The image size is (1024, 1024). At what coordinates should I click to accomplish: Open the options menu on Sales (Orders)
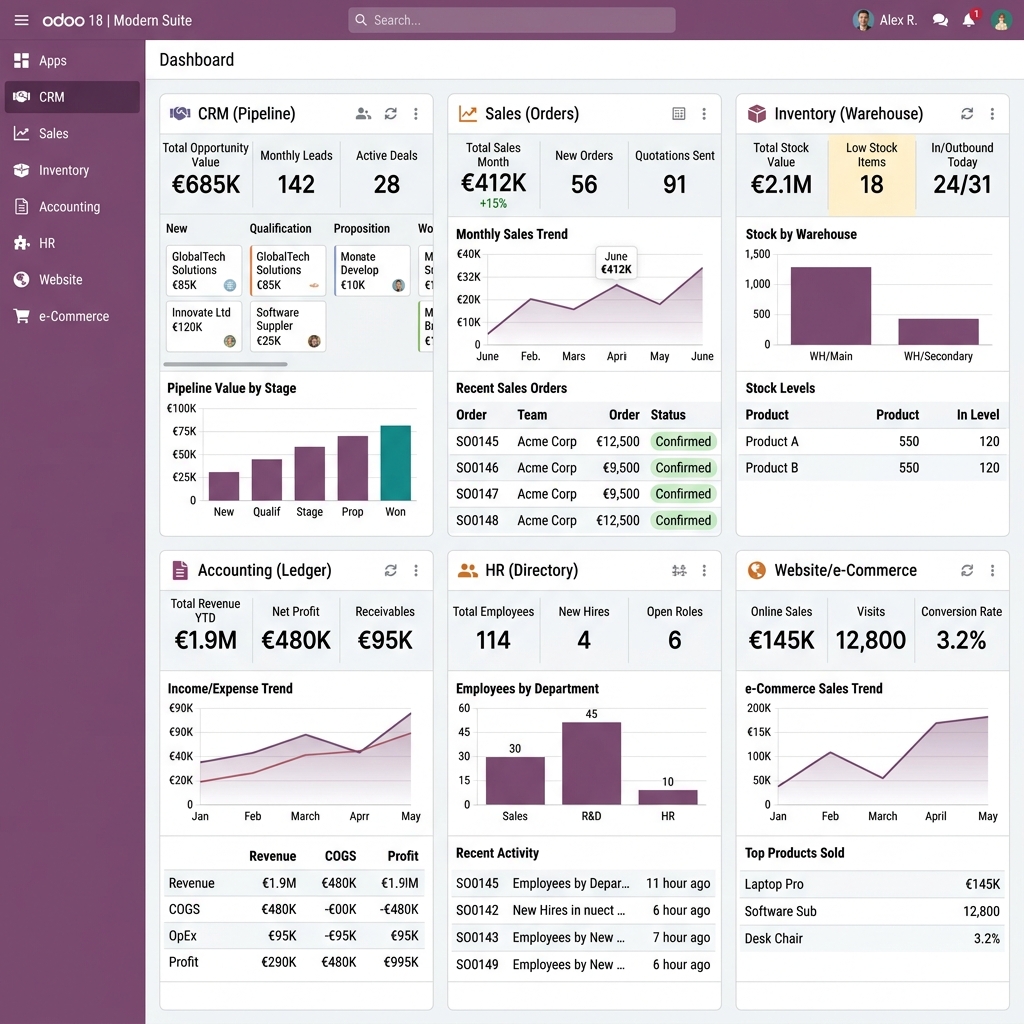[x=705, y=113]
